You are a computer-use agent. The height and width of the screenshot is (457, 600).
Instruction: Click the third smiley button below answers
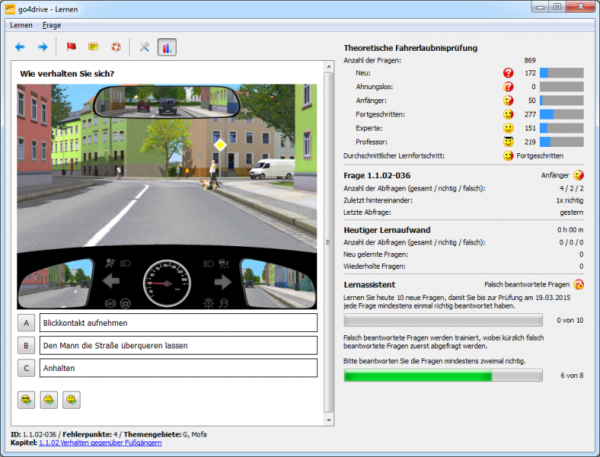click(x=71, y=399)
